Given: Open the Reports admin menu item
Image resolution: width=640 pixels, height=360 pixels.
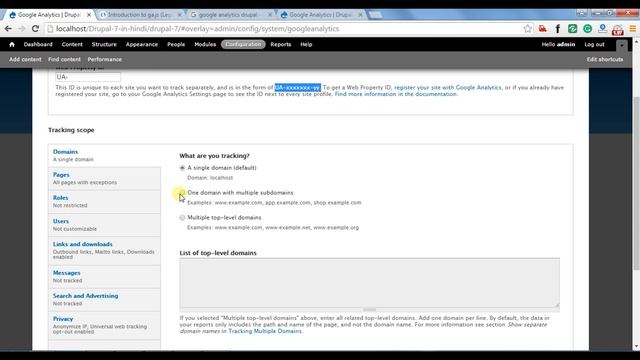Looking at the screenshot, I should coord(281,44).
